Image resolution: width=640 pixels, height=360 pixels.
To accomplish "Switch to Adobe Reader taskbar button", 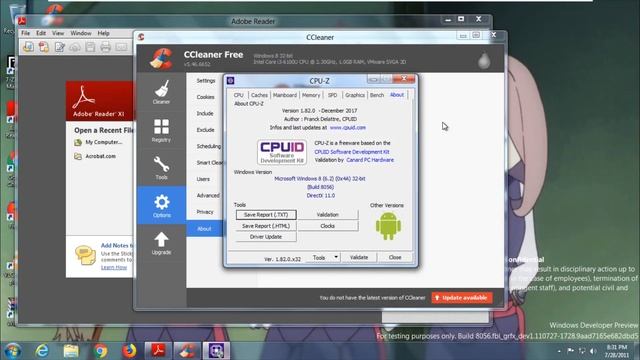I will [158, 351].
